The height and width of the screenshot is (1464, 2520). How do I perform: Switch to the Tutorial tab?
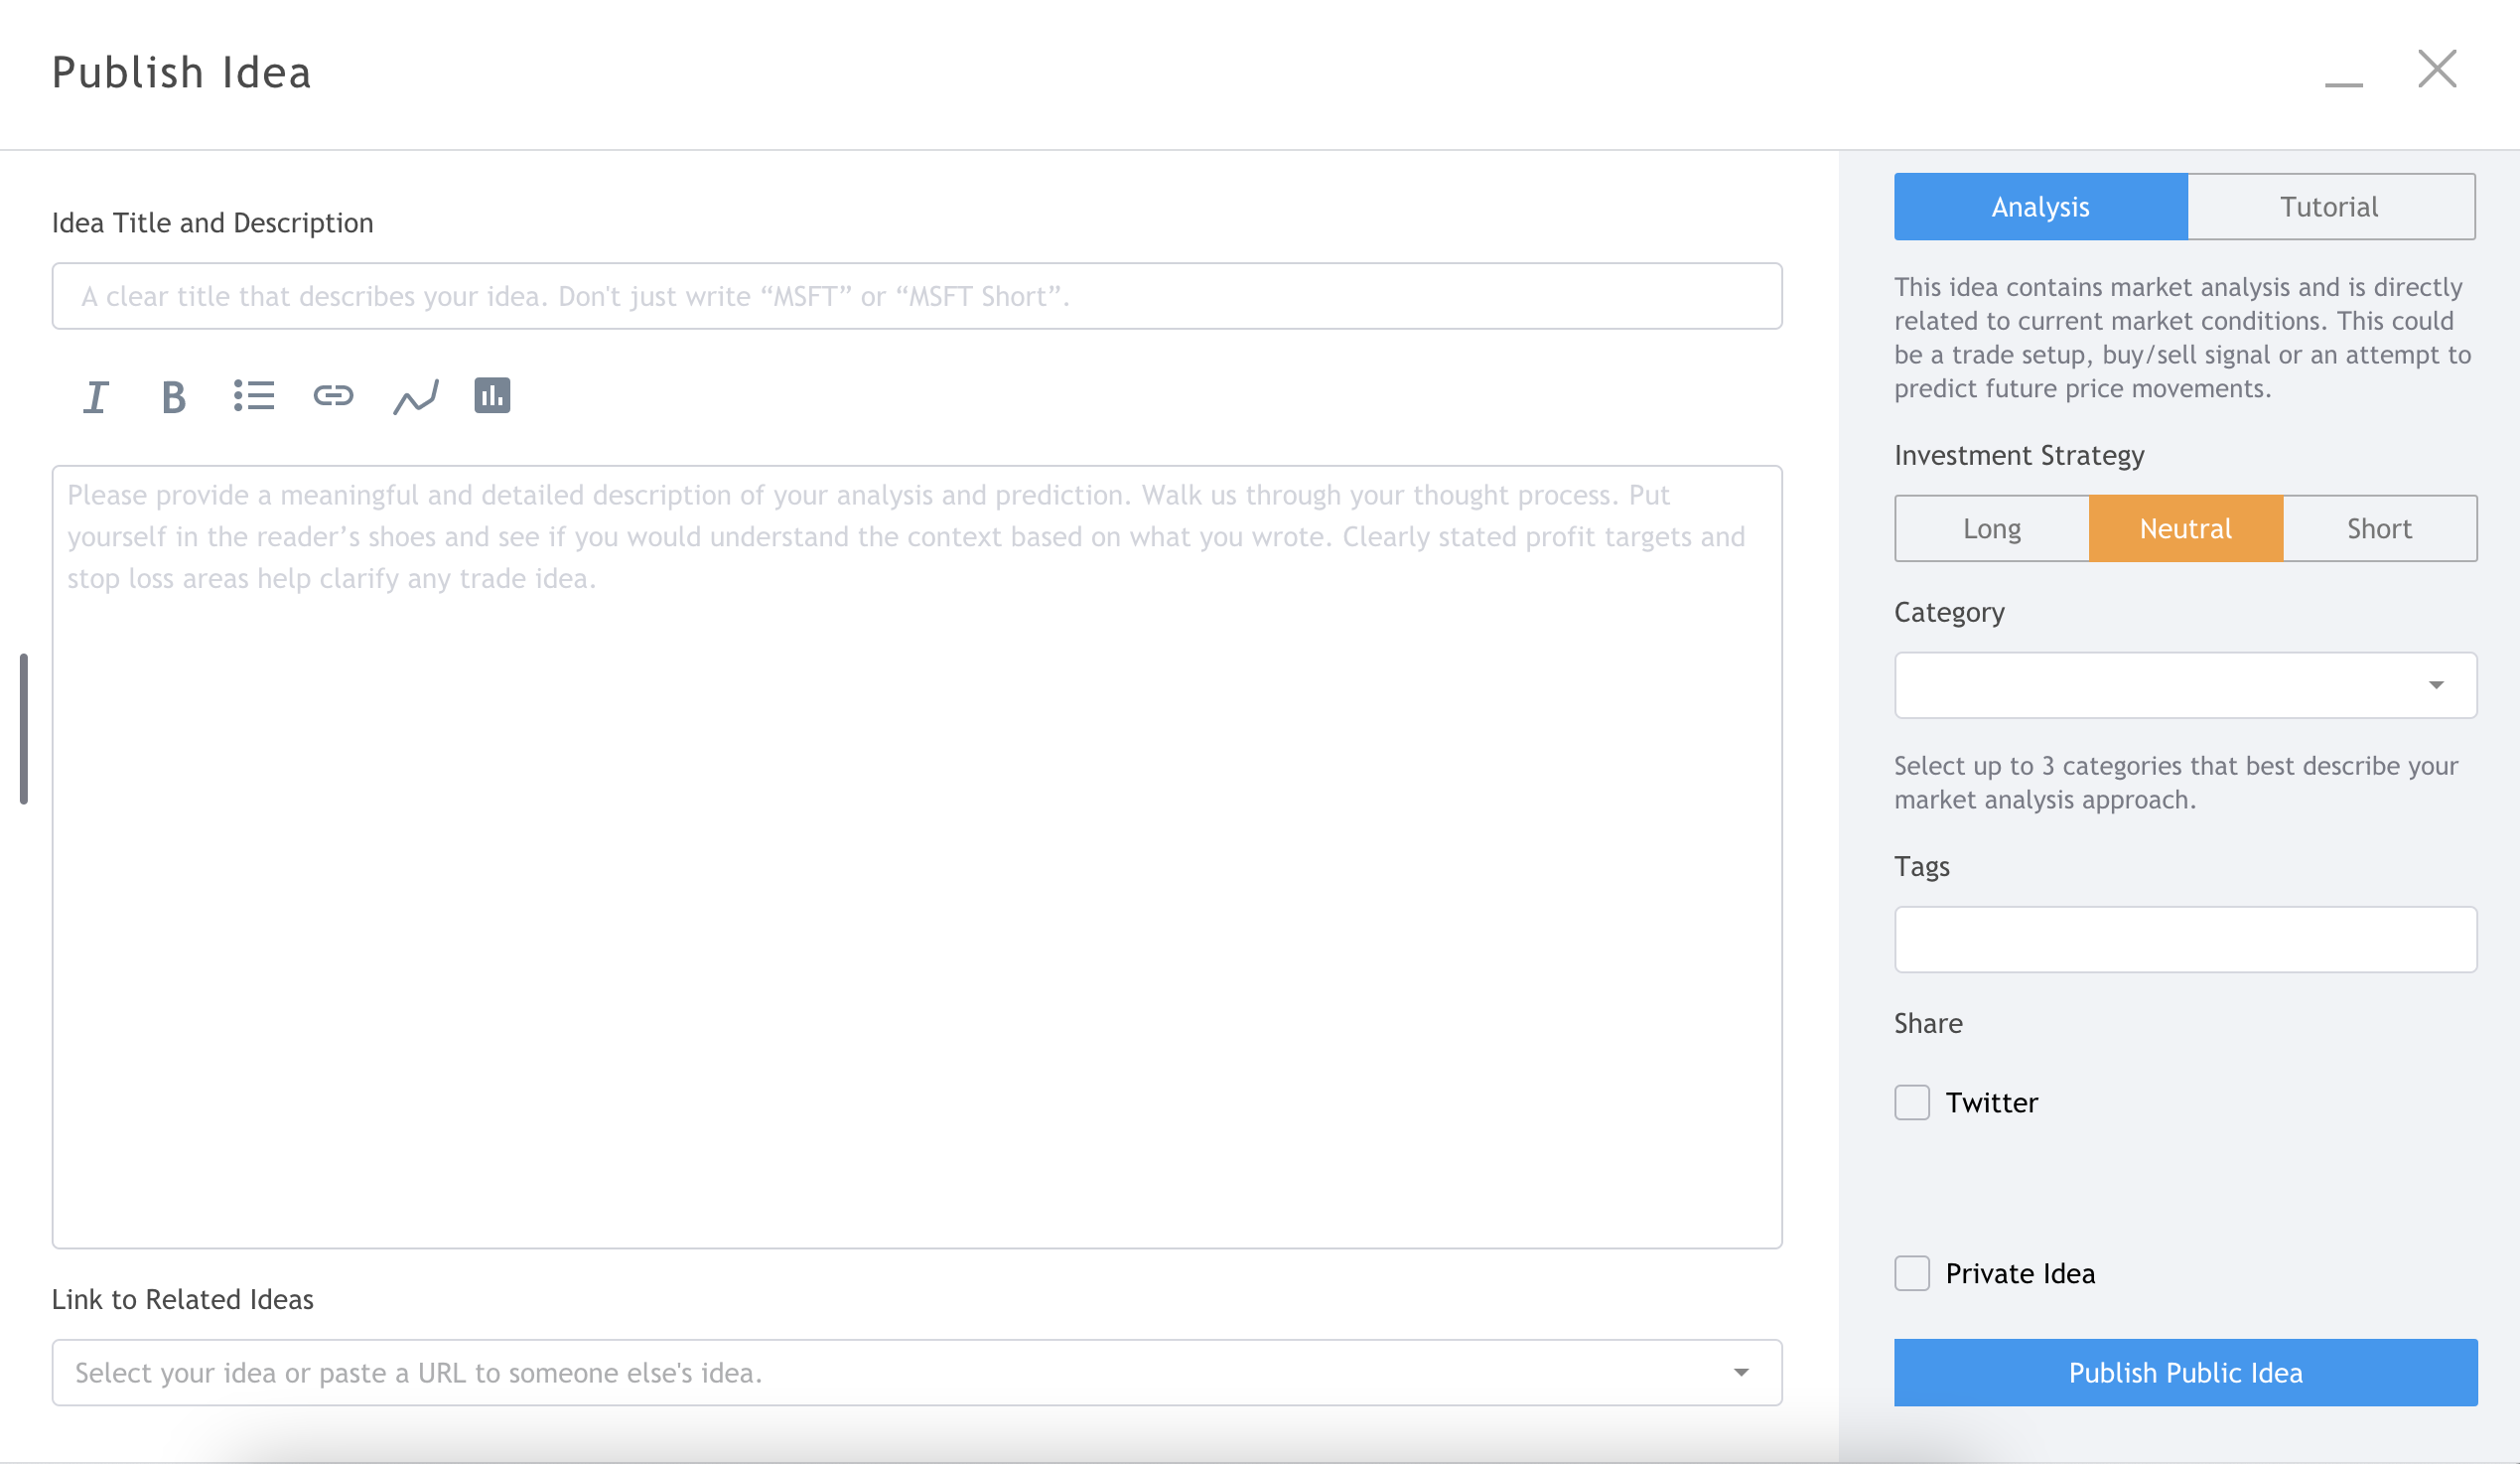pyautogui.click(x=2329, y=207)
